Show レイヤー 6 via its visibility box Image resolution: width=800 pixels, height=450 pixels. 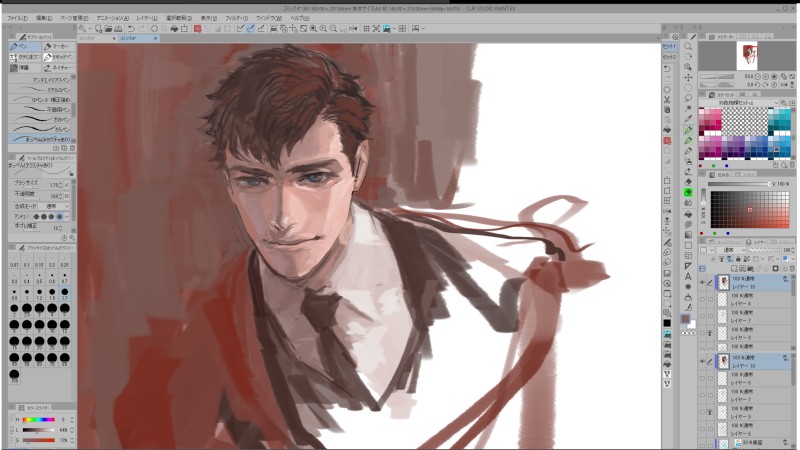click(x=702, y=429)
